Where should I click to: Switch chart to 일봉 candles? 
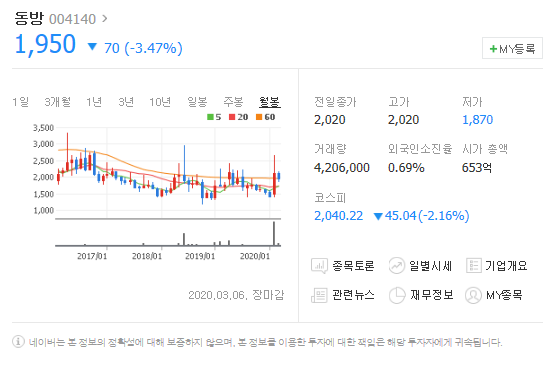[x=197, y=102]
